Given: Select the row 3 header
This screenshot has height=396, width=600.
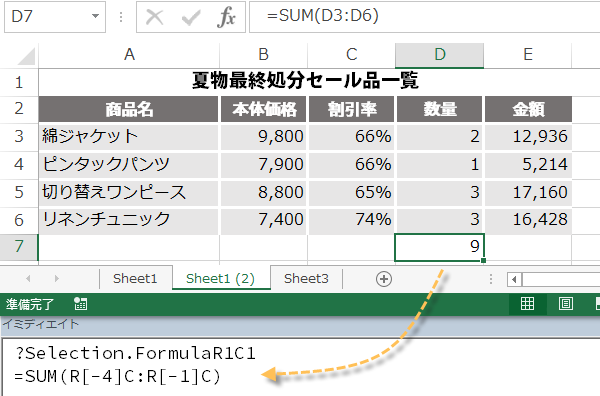Looking at the screenshot, I should [x=19, y=137].
